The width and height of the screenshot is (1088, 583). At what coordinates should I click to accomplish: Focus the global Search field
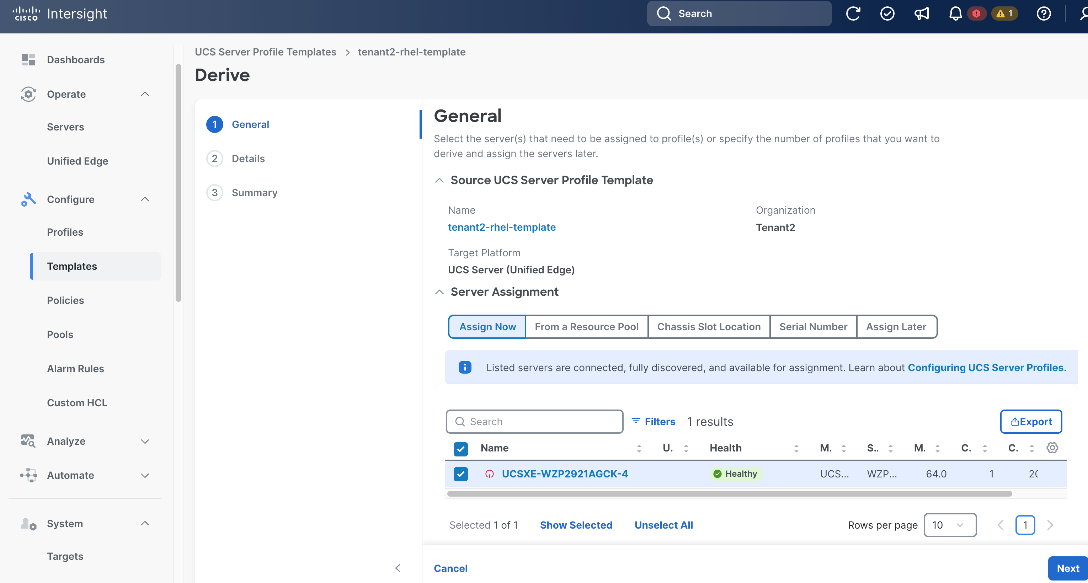(739, 14)
